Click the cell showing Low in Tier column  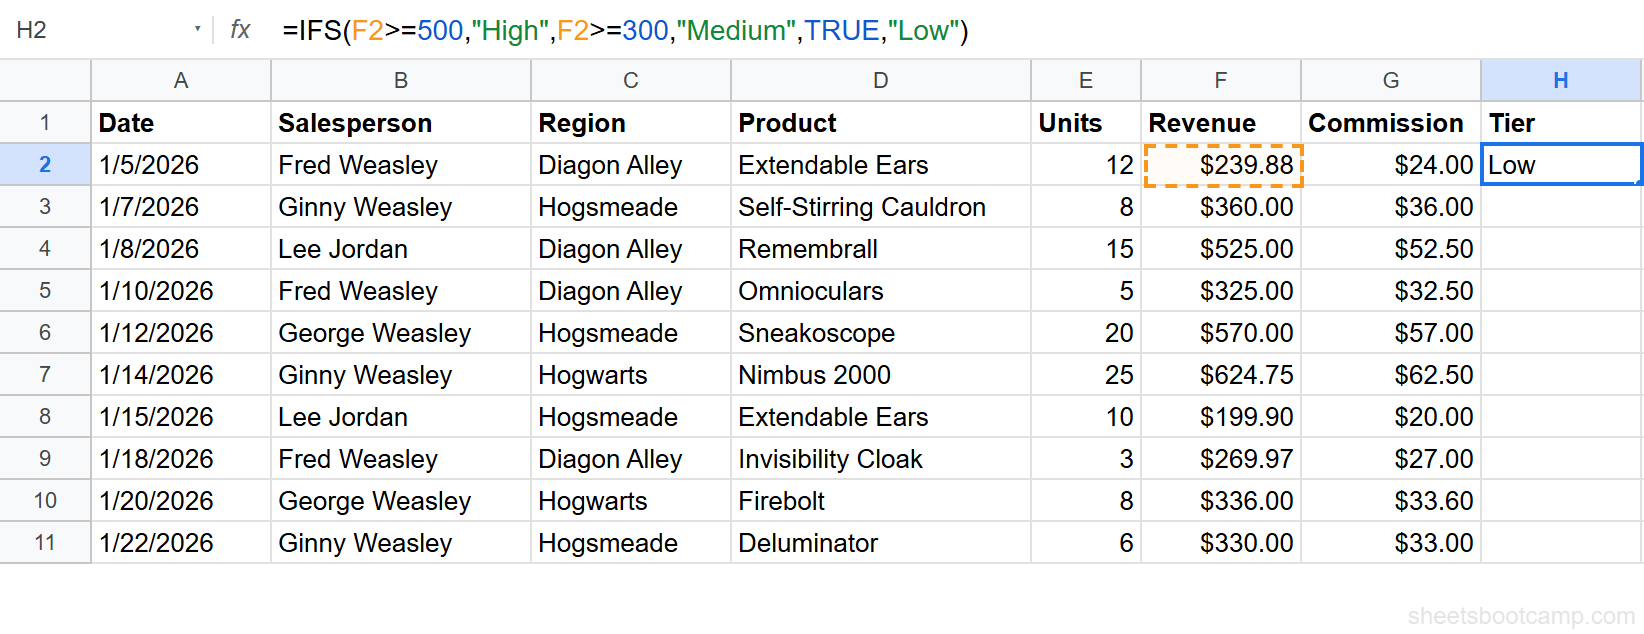[x=1560, y=164]
